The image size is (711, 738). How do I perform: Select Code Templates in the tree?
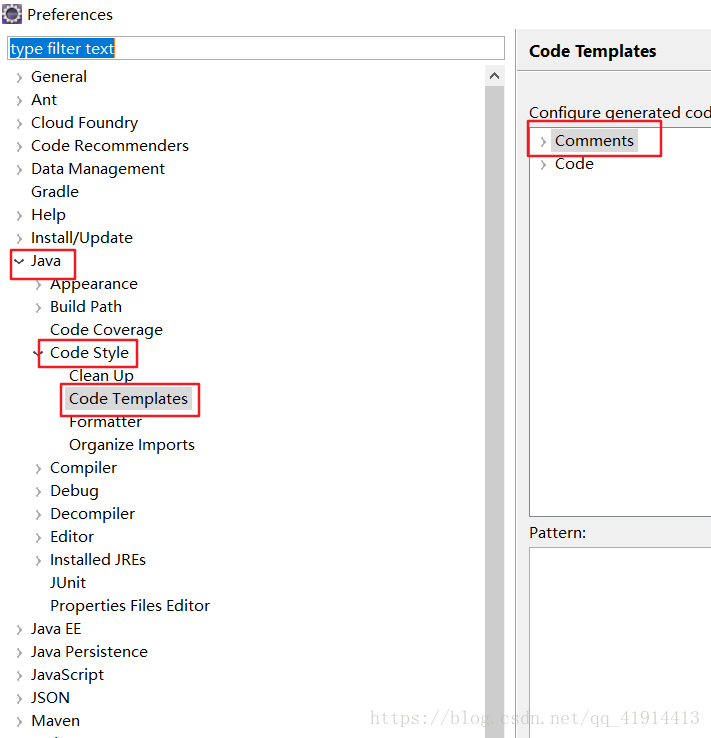[x=128, y=399]
